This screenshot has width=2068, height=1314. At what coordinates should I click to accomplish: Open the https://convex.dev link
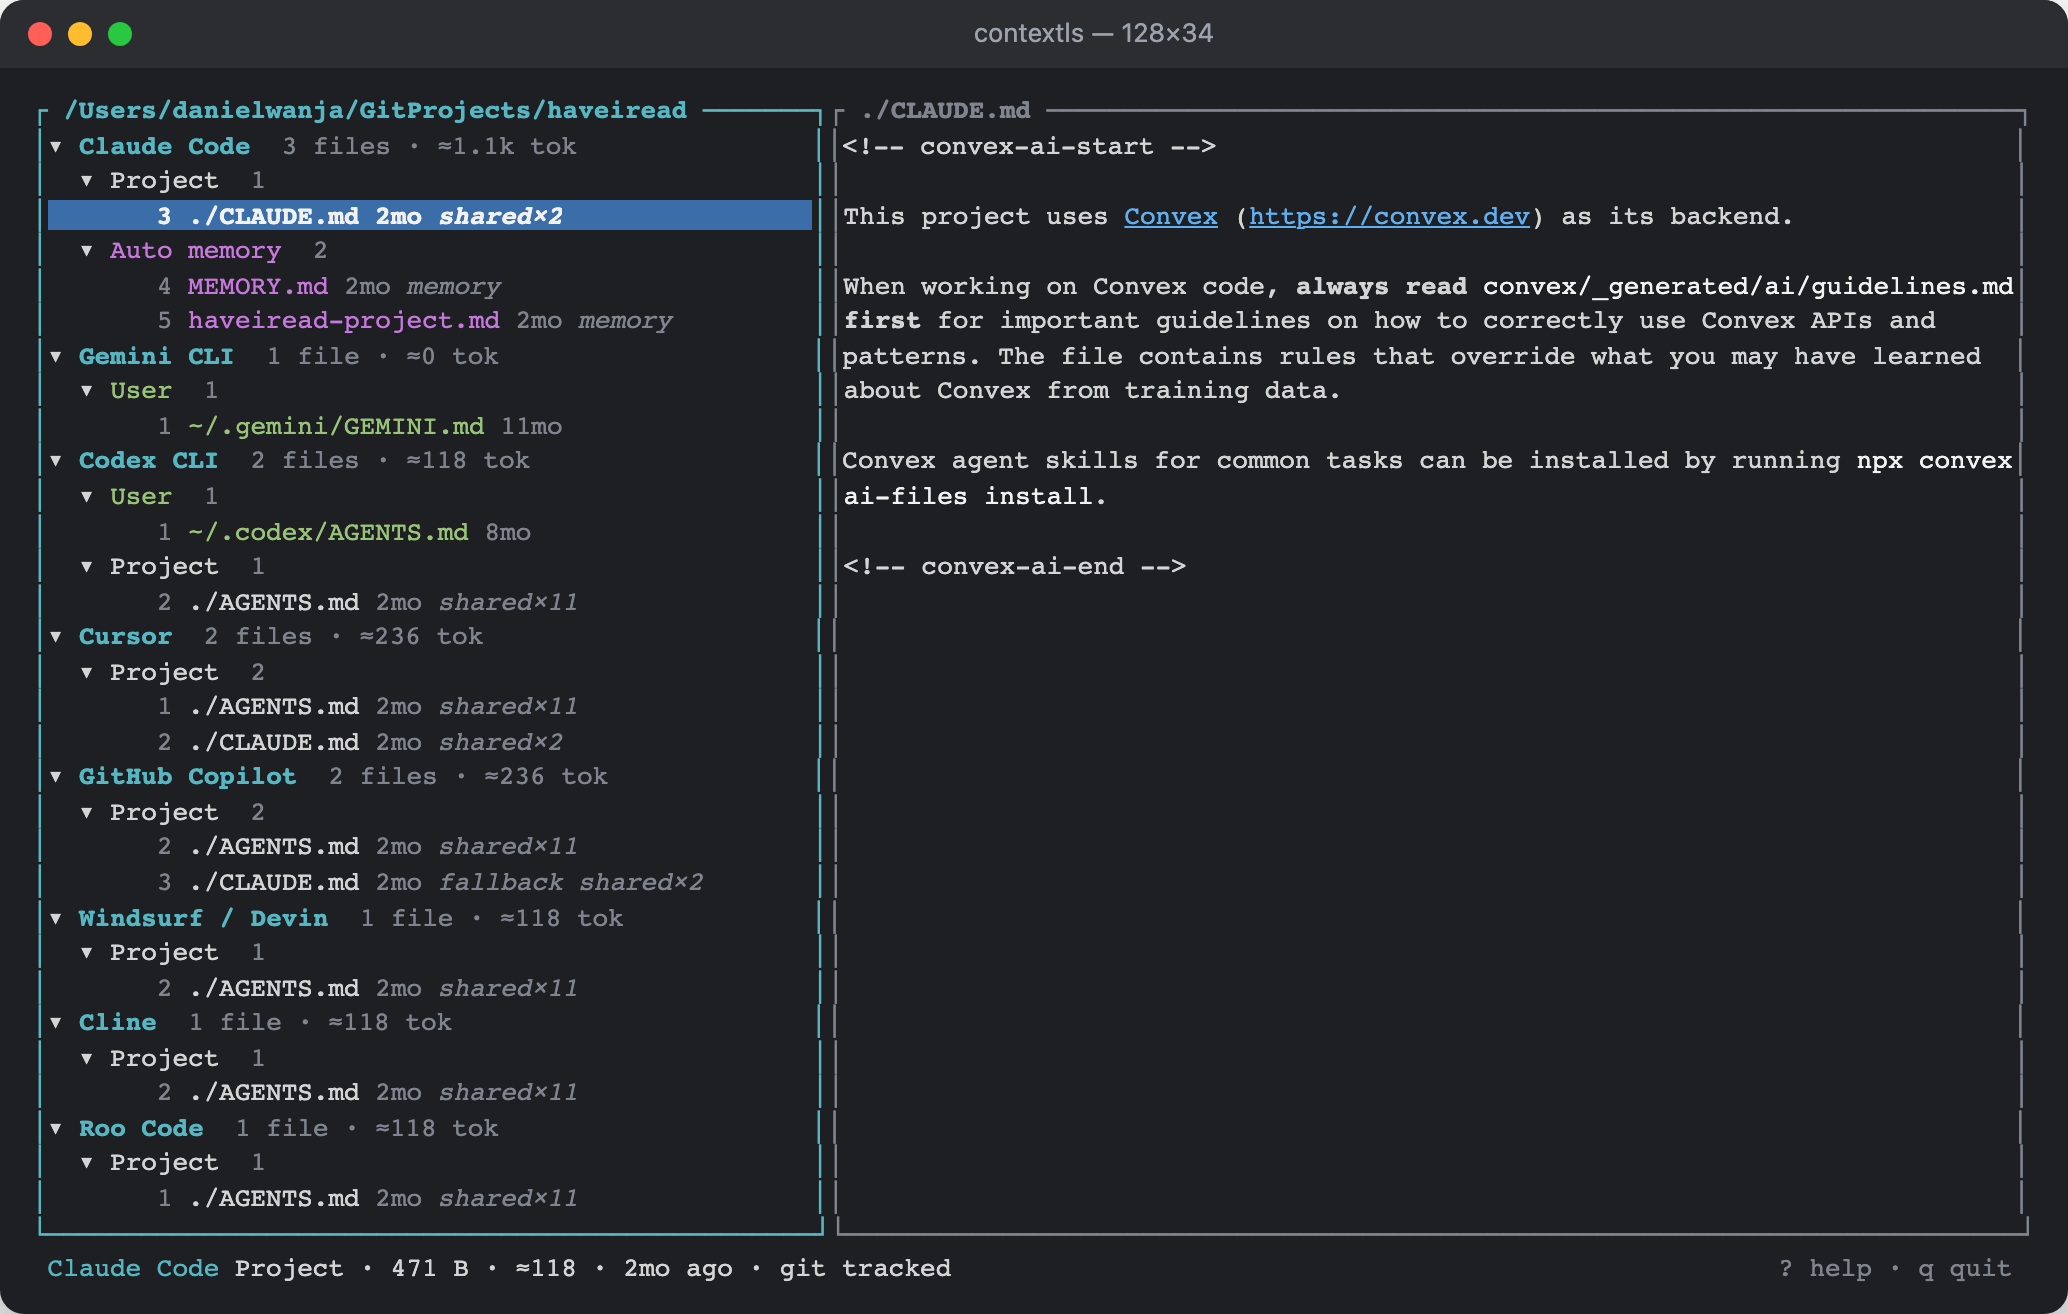[x=1389, y=216]
